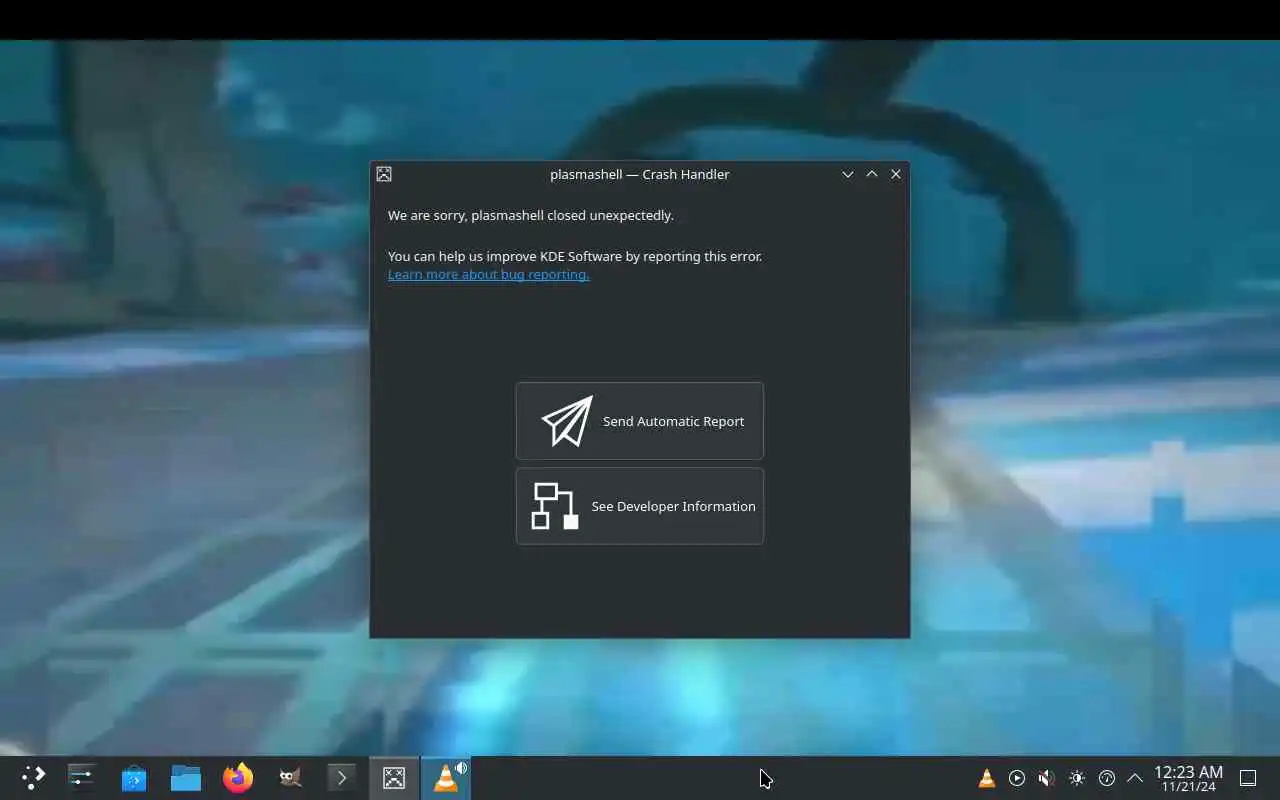
Task: Click the paper plane icon
Action: coord(567,421)
